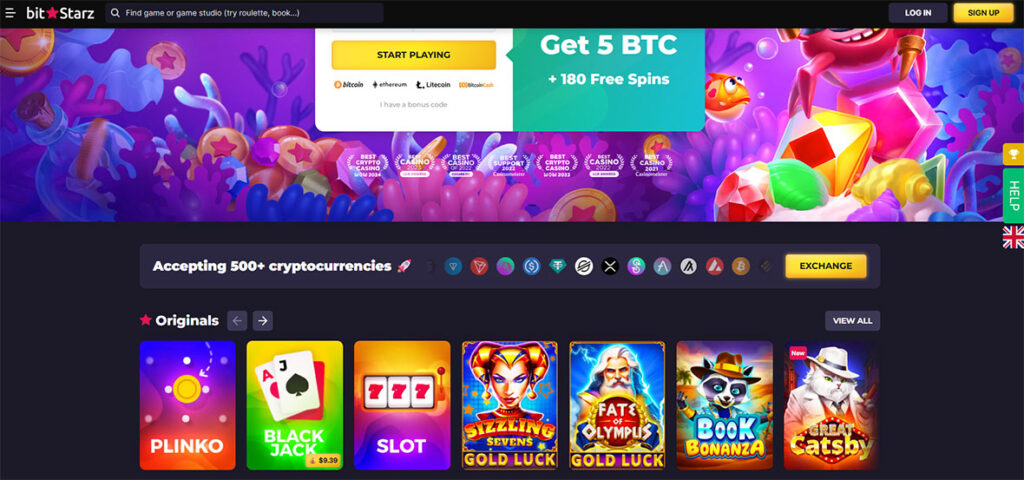
Task: Open the UK flag language selector
Action: pyautogui.click(x=1013, y=237)
